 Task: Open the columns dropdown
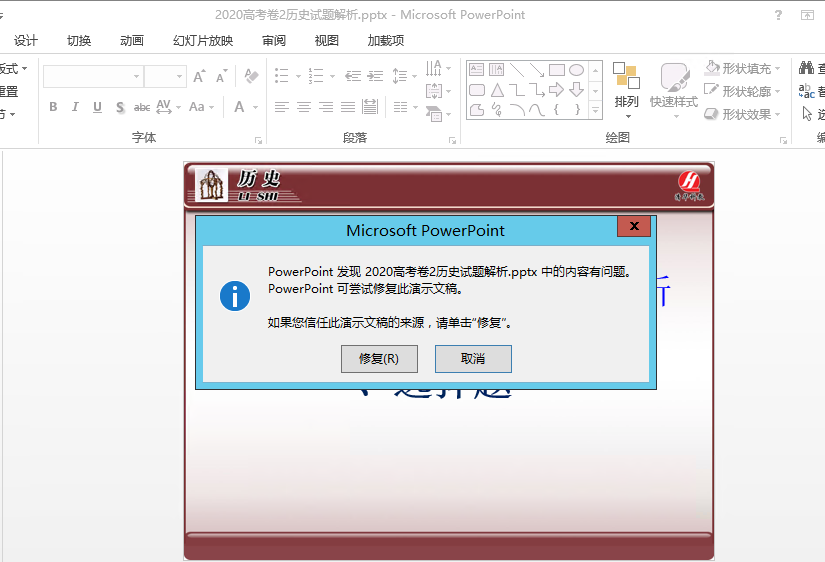(x=406, y=107)
